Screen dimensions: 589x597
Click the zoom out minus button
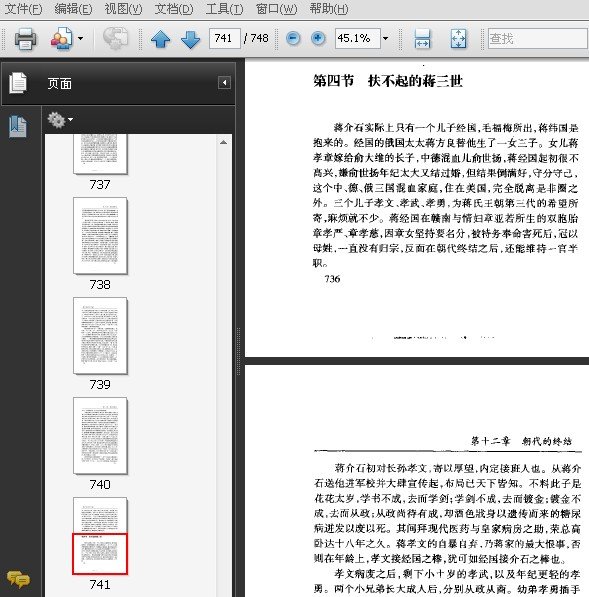pyautogui.click(x=293, y=38)
